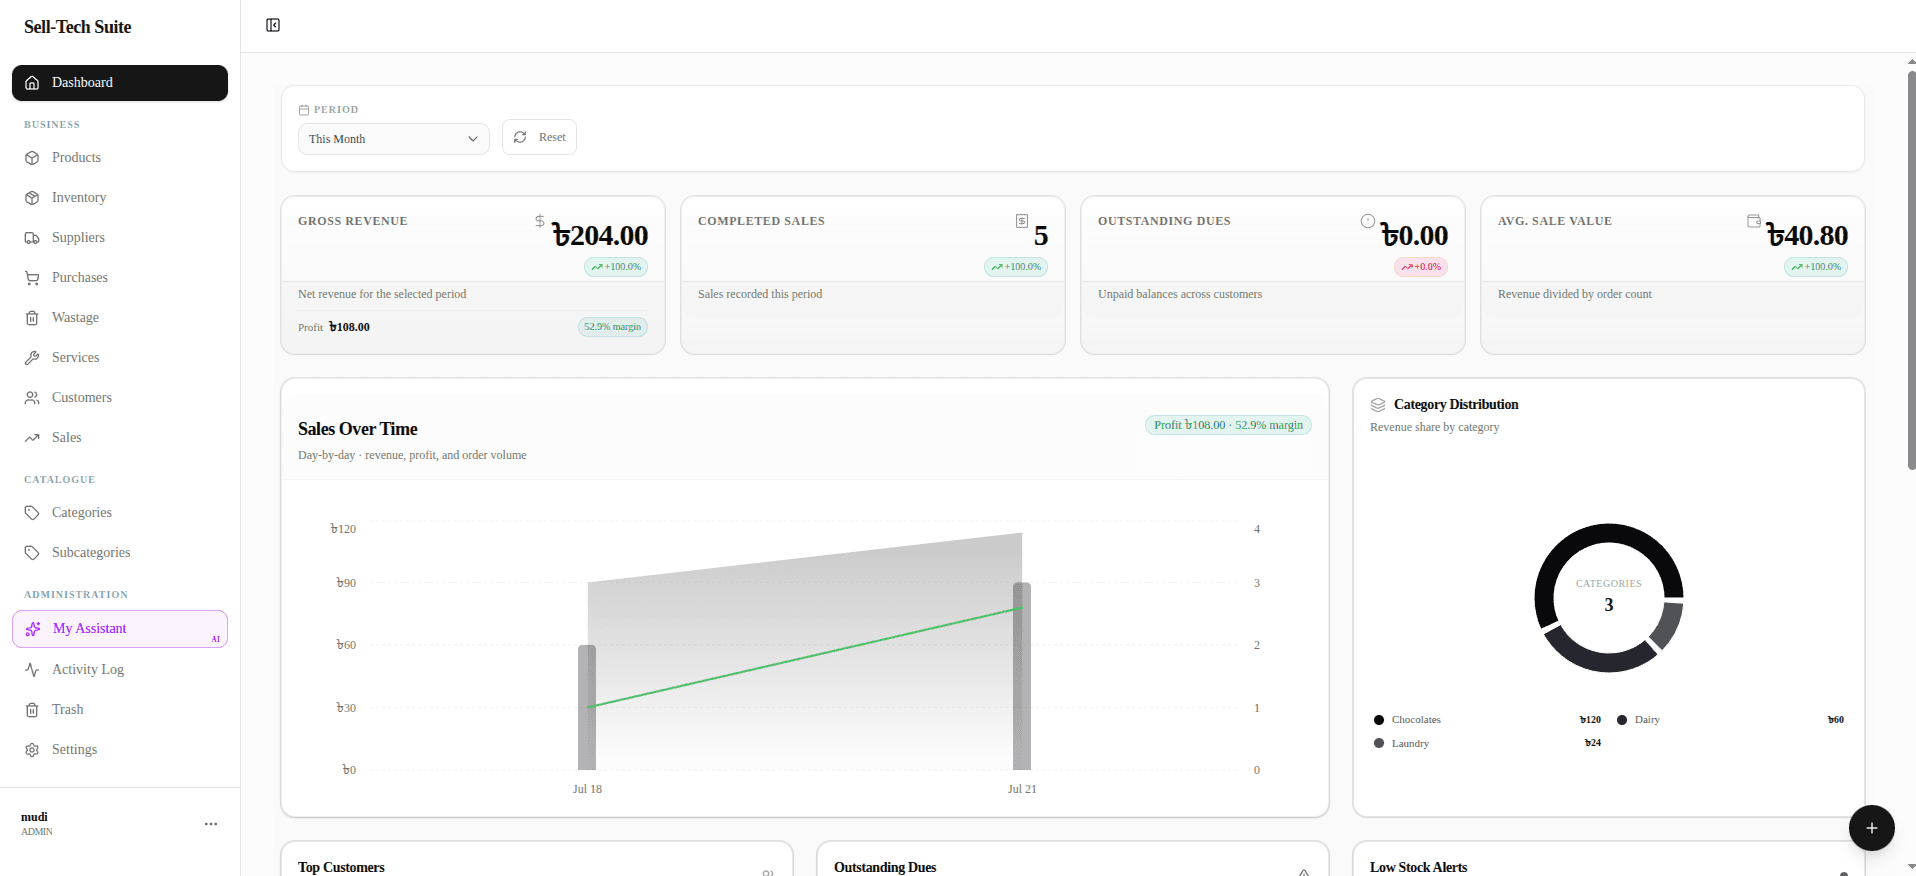Click the Profit ৳108.00 · 52.9% margin chart badge
The height and width of the screenshot is (876, 1916).
pos(1228,425)
